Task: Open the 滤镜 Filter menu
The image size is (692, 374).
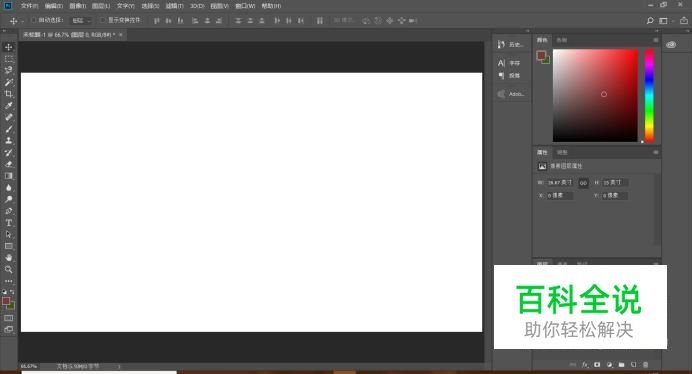Action: pyautogui.click(x=174, y=6)
